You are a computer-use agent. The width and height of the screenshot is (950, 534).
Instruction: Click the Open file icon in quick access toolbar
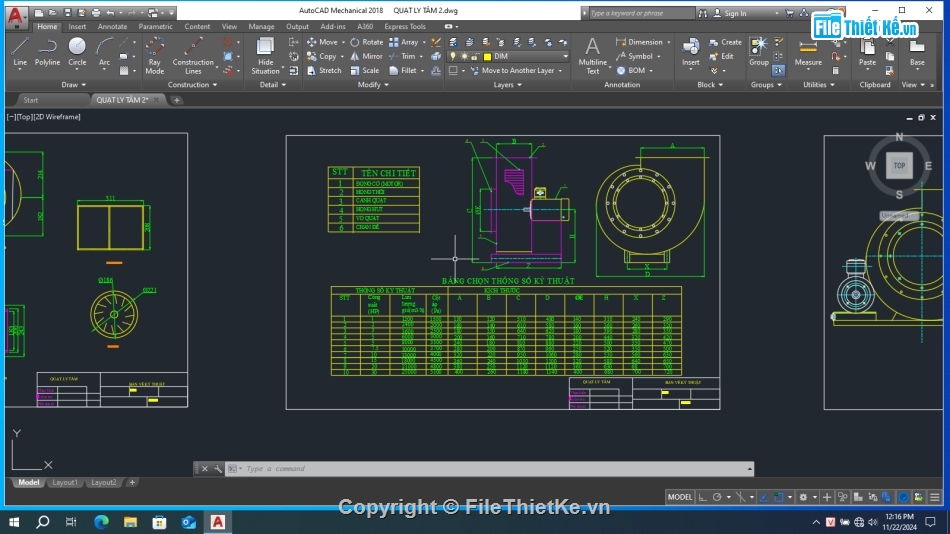(x=53, y=13)
